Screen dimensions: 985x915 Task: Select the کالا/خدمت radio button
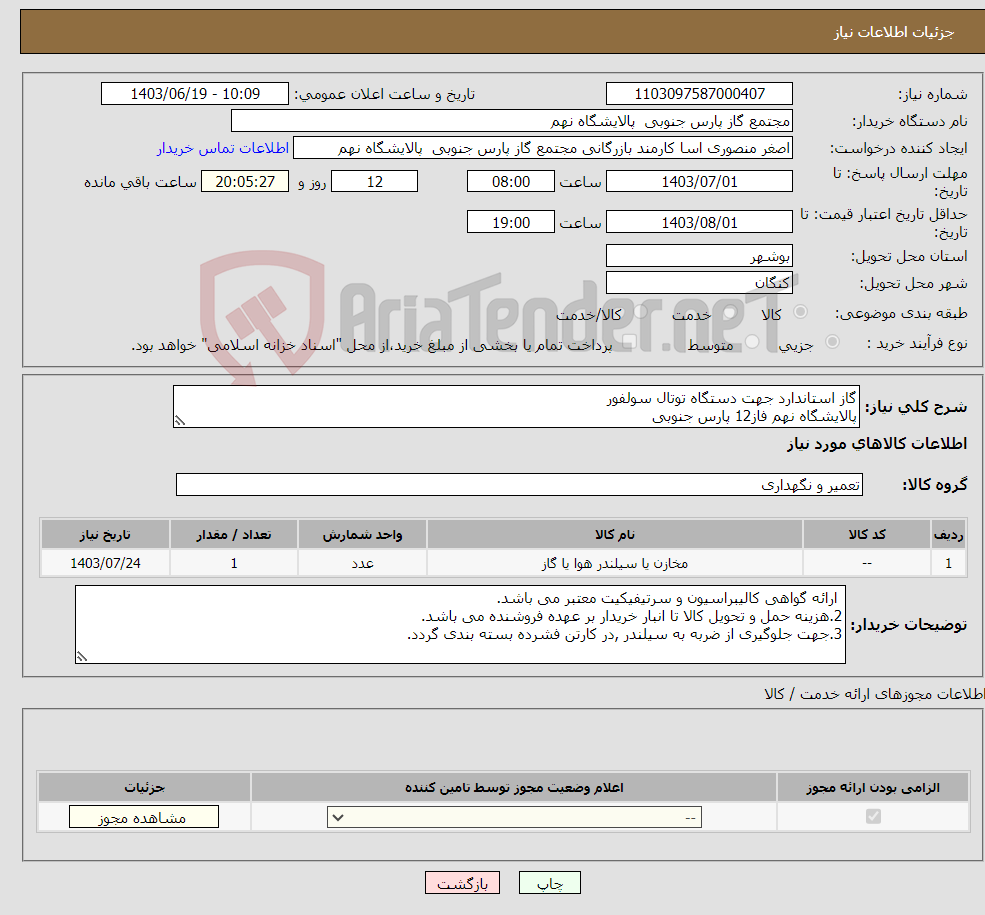640,312
